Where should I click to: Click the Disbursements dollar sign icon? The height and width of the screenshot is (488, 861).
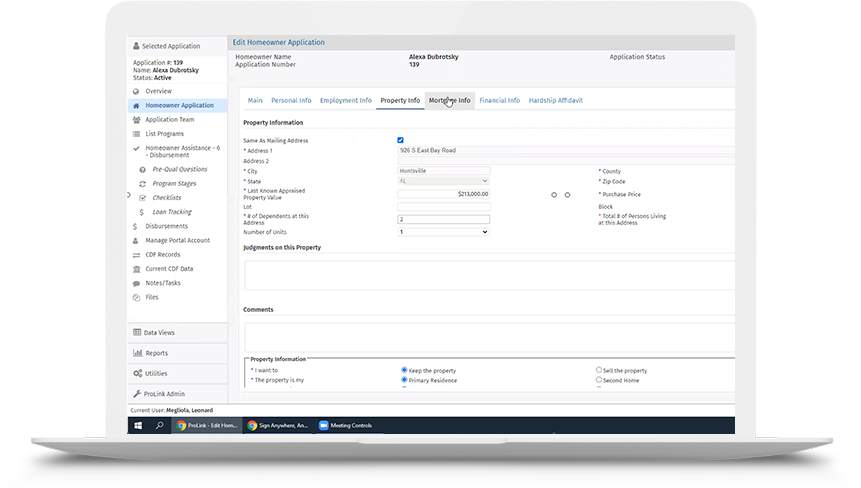coord(136,226)
